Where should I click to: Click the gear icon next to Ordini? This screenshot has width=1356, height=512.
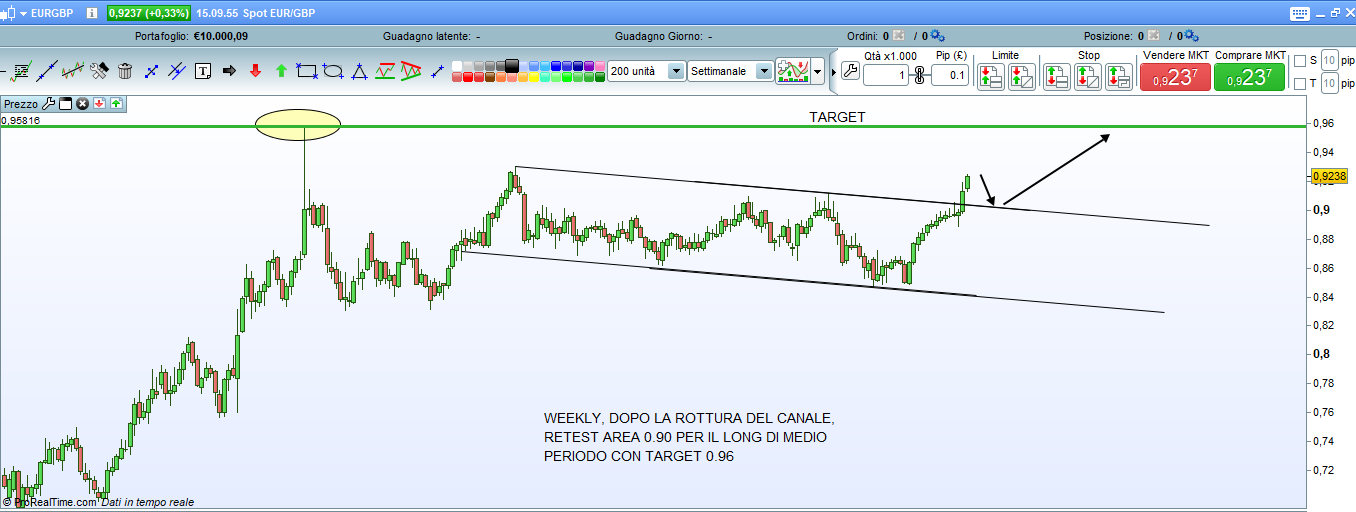click(937, 36)
